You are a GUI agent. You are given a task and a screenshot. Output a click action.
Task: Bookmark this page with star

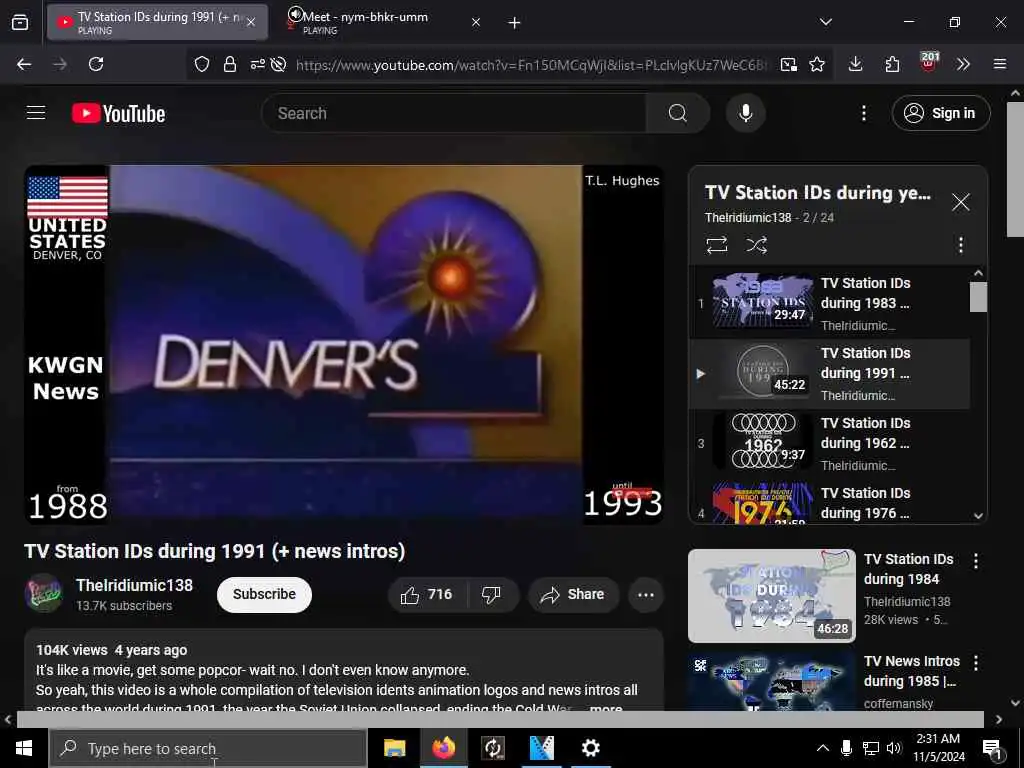coord(817,64)
